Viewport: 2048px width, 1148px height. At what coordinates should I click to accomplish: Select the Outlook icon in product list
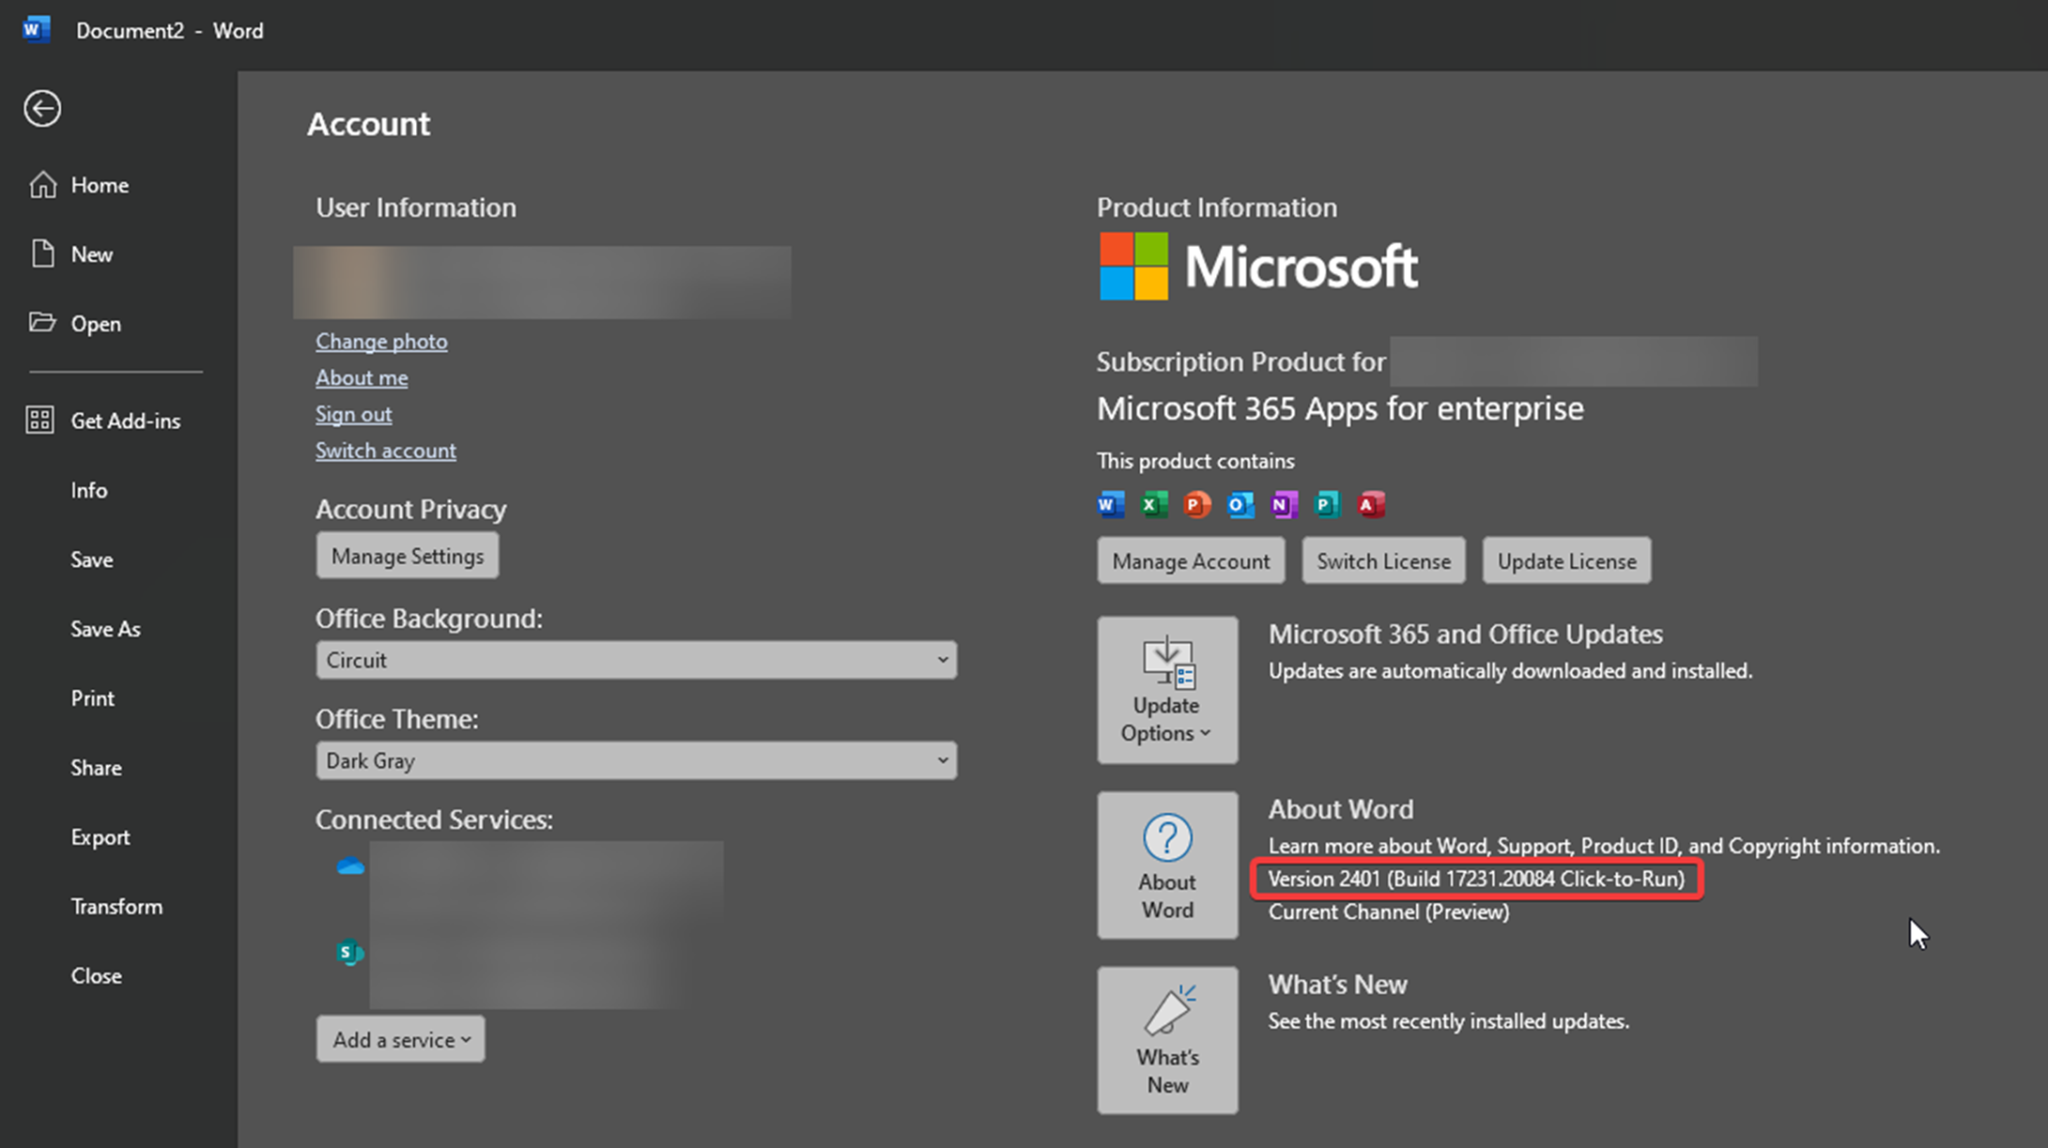1240,504
